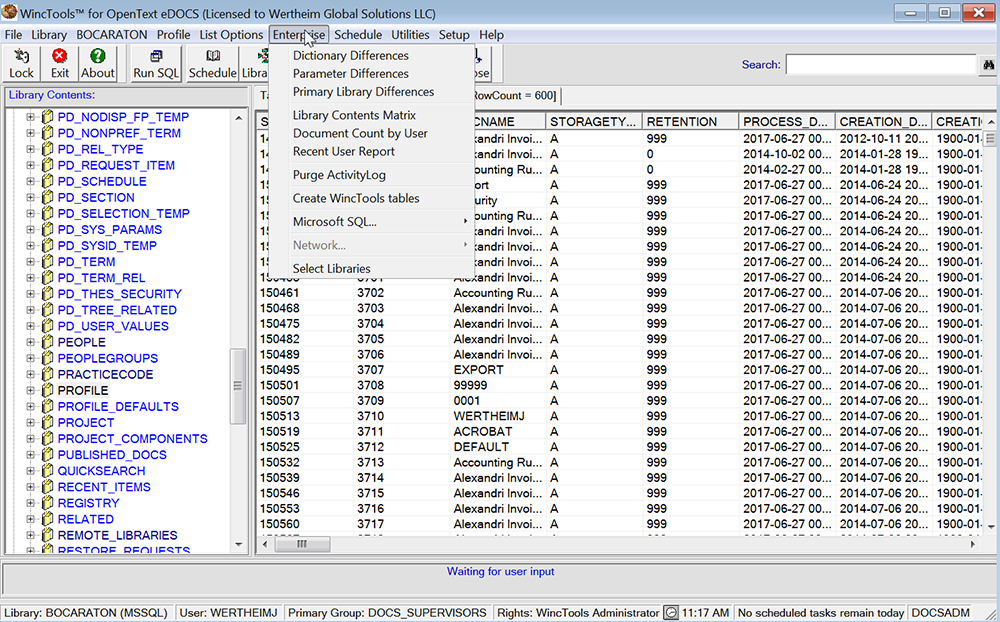
Task: Click the STORAGETY... column header
Action: 594,121
